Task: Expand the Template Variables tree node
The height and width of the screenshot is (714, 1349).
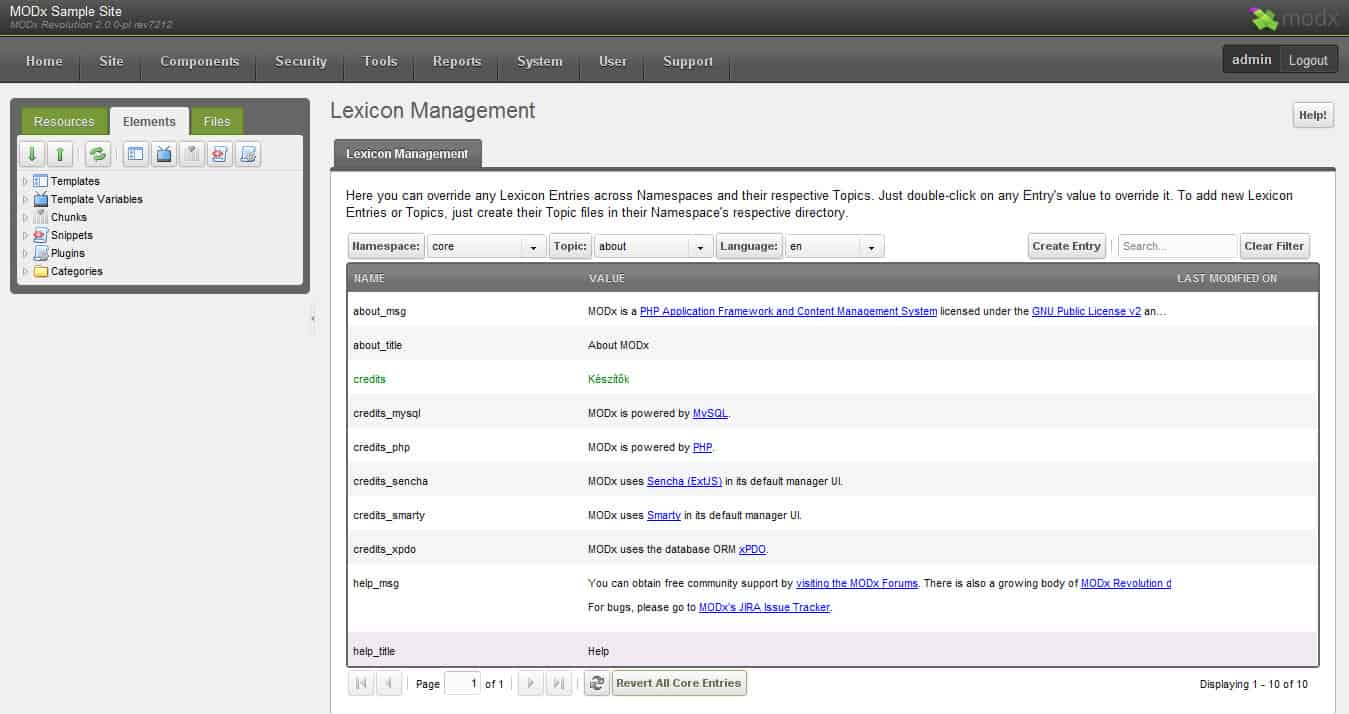Action: pyautogui.click(x=26, y=200)
